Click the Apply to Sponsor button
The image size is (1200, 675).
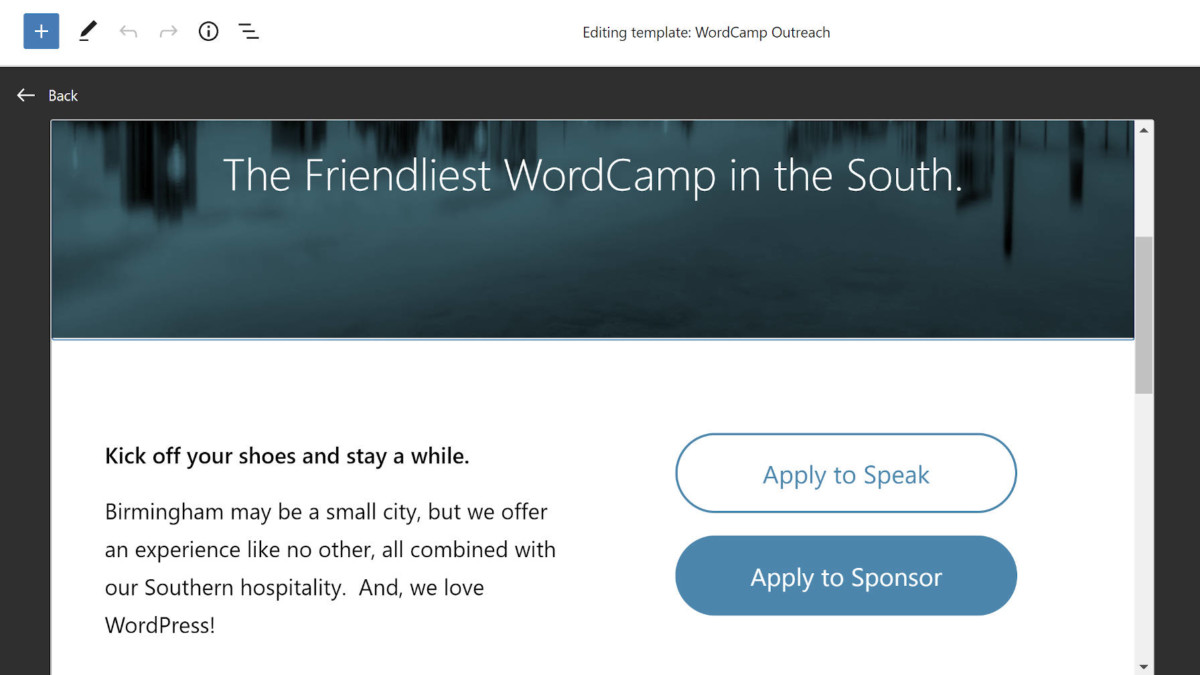pos(846,577)
